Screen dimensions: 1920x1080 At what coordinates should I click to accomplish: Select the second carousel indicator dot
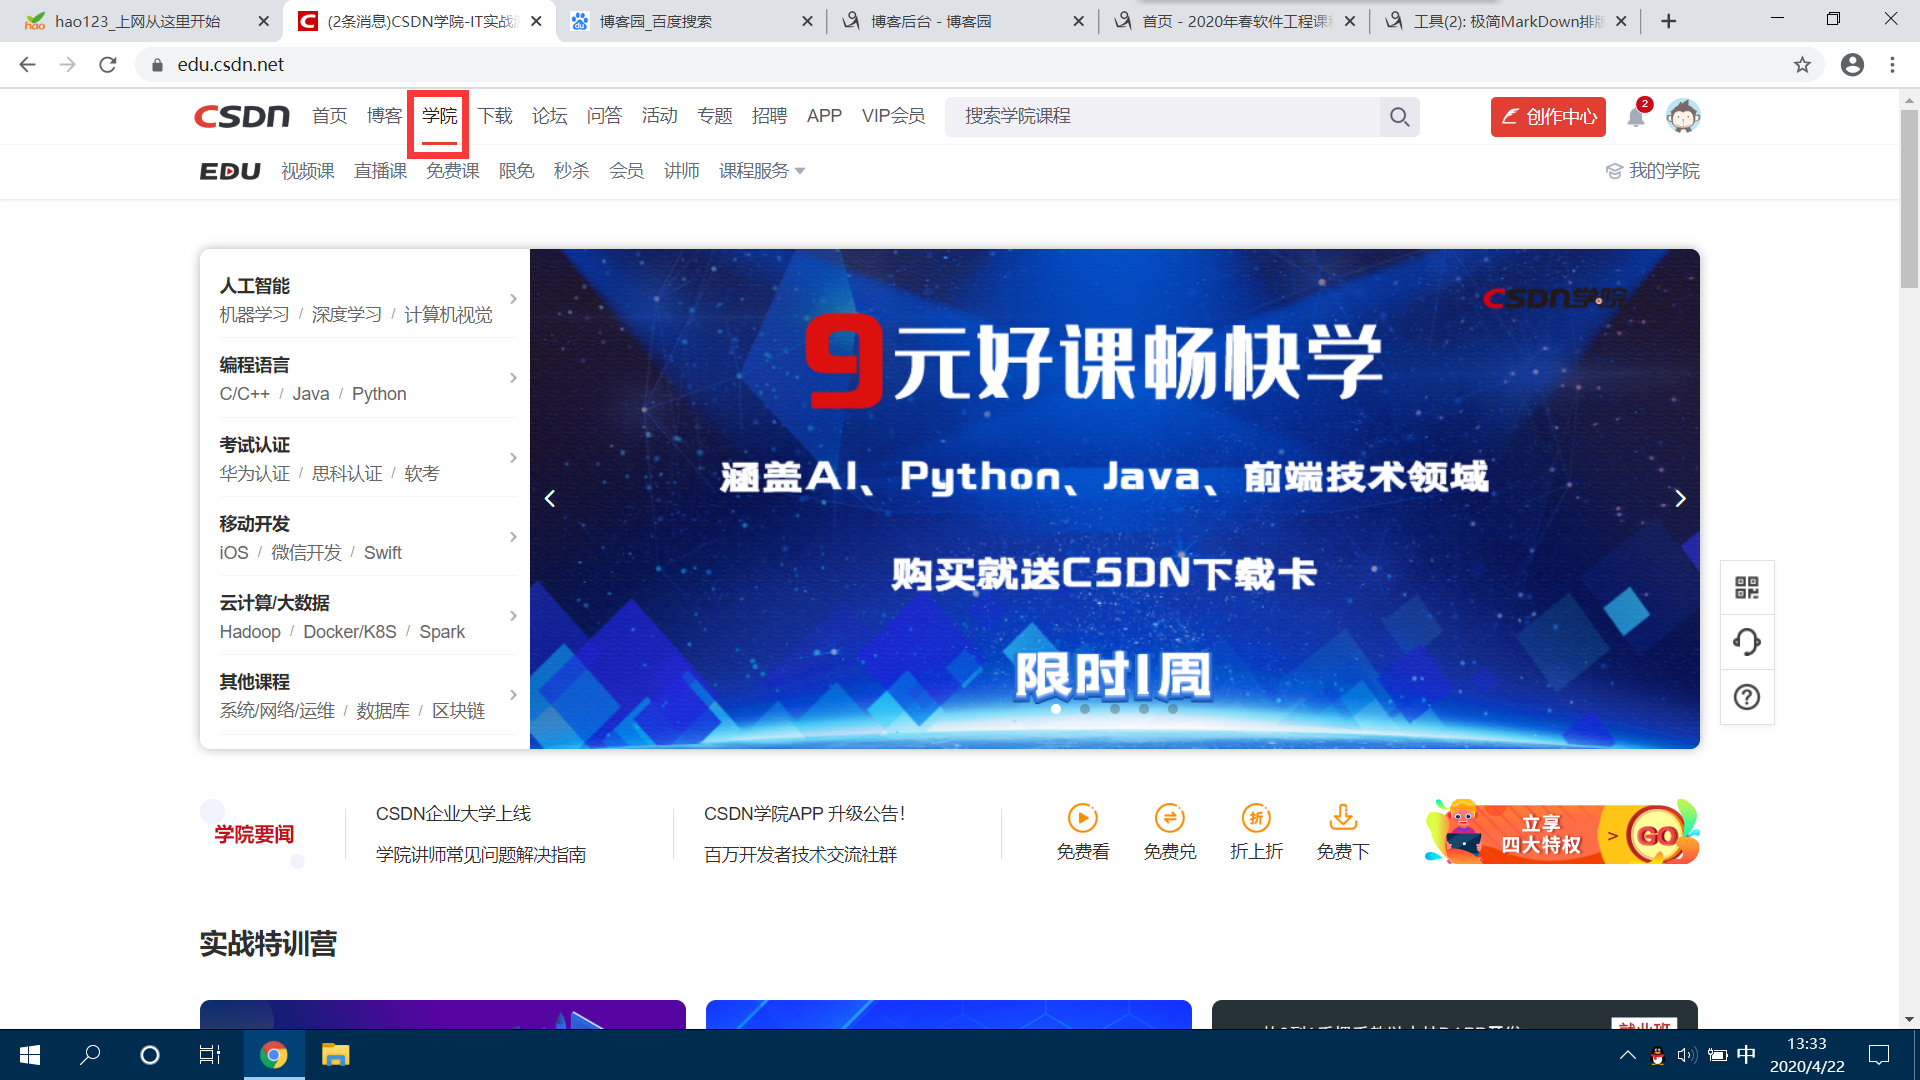tap(1085, 709)
